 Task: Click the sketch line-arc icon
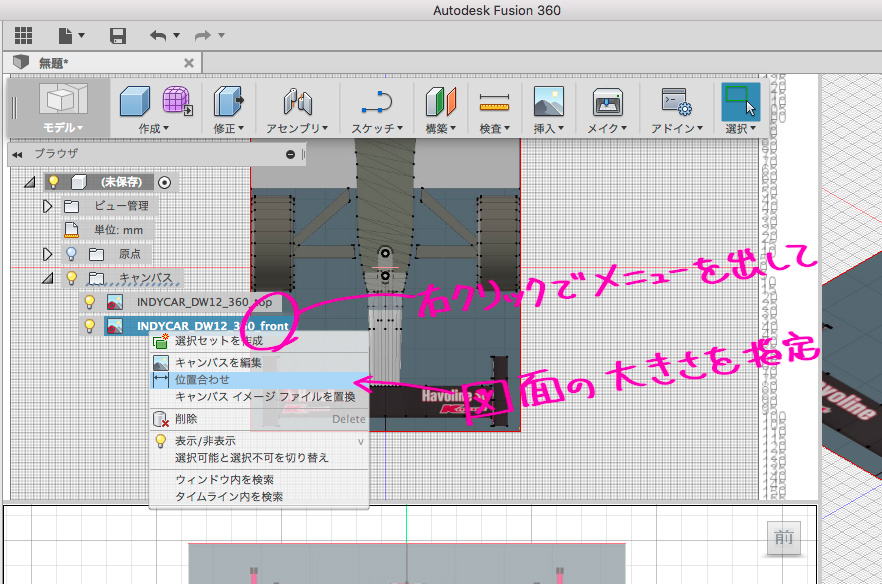click(x=376, y=102)
